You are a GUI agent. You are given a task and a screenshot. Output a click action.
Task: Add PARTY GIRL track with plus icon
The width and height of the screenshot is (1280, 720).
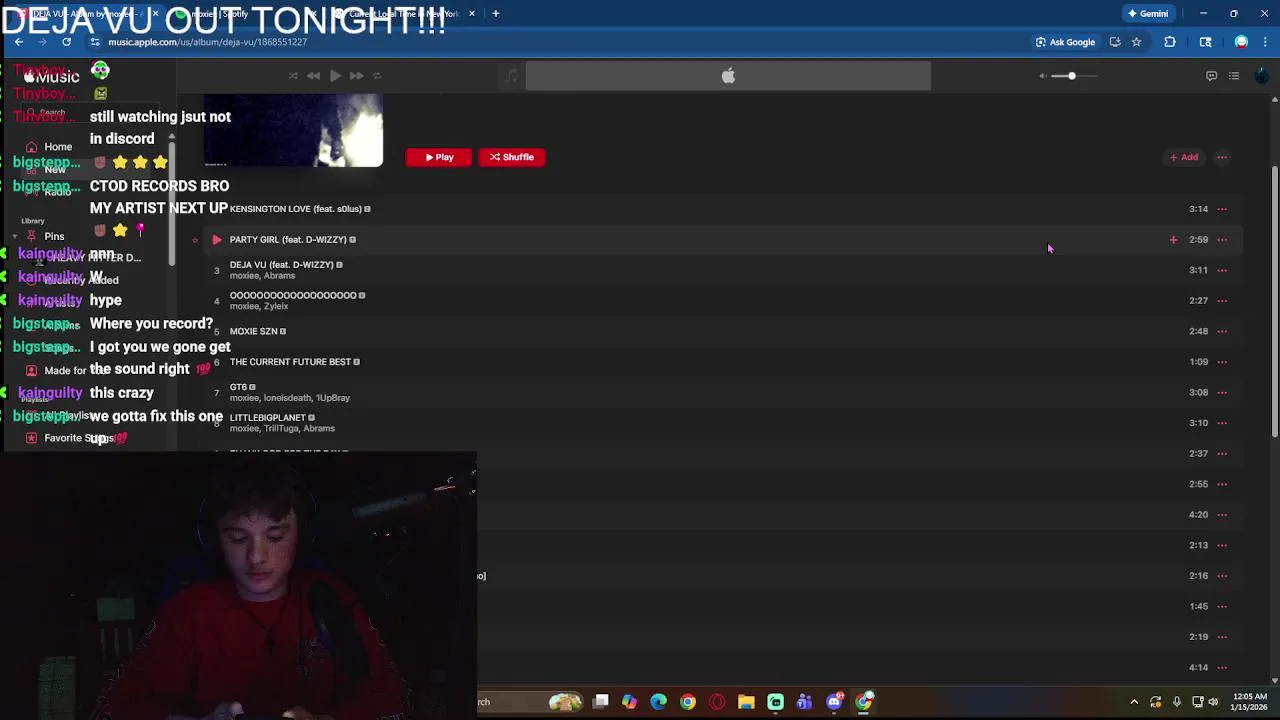point(1173,240)
